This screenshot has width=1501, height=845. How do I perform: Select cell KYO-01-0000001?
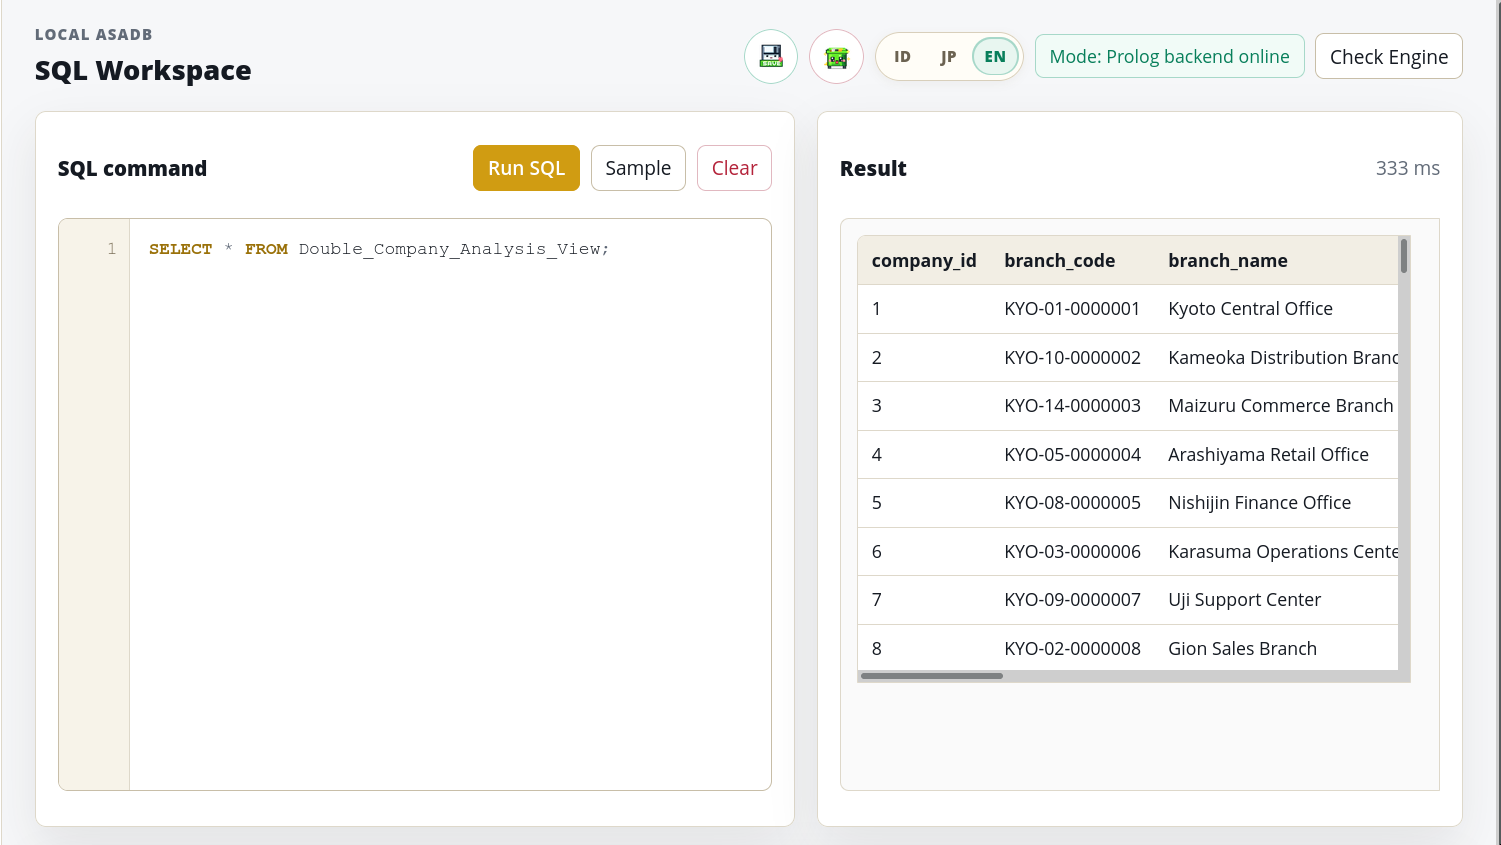(1072, 309)
